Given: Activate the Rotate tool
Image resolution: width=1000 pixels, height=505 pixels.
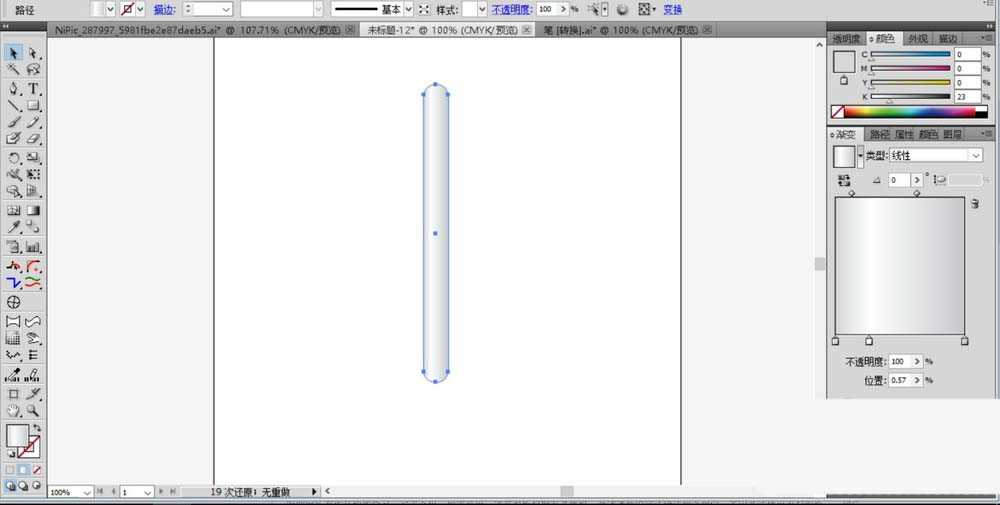Looking at the screenshot, I should point(14,158).
